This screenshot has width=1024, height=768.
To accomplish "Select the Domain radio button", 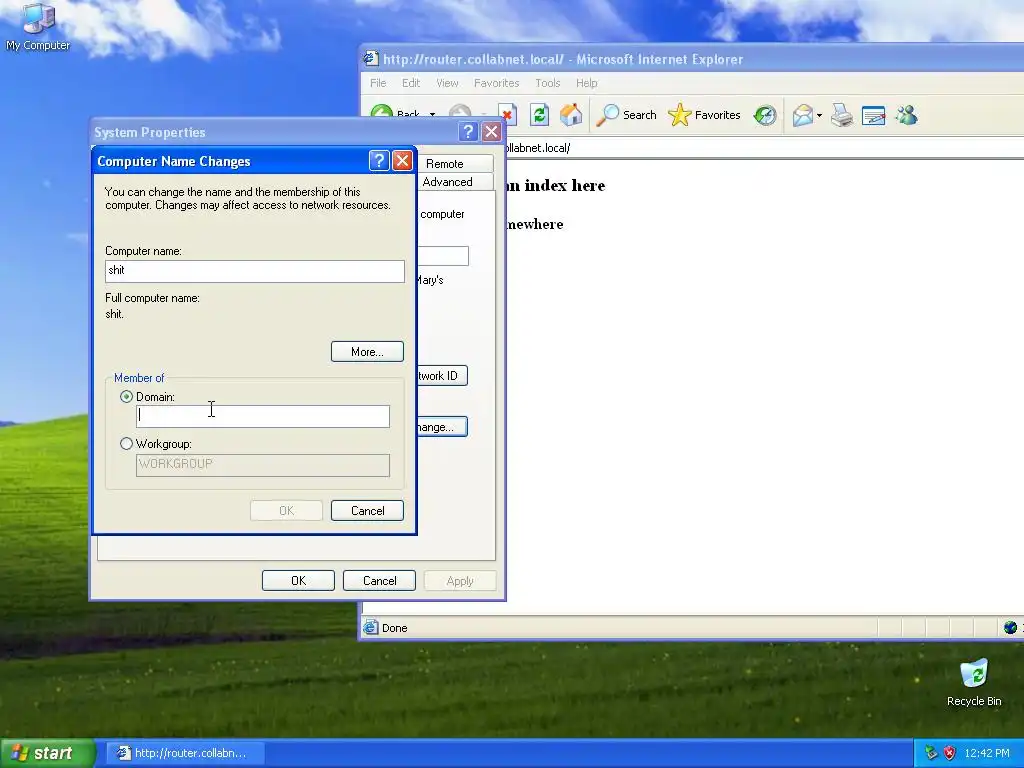I will pyautogui.click(x=127, y=396).
